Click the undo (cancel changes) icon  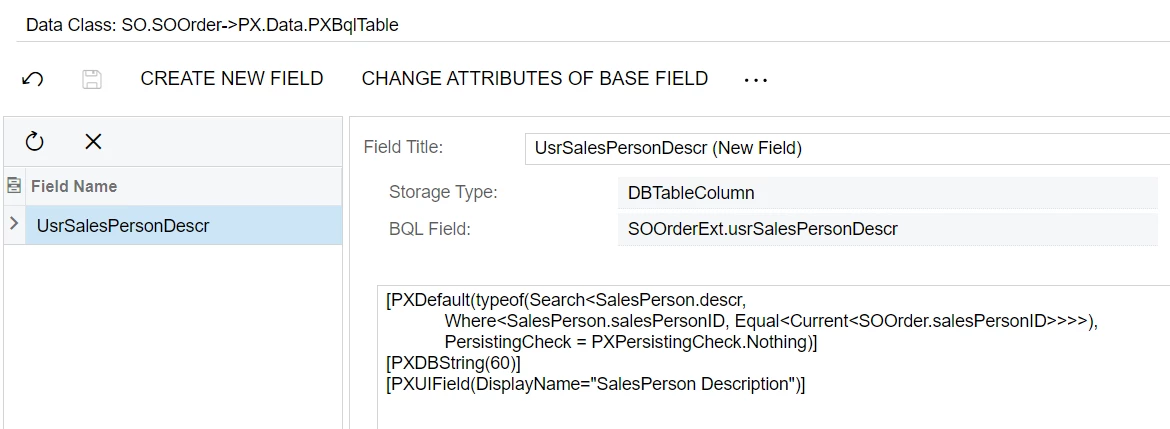(32, 79)
